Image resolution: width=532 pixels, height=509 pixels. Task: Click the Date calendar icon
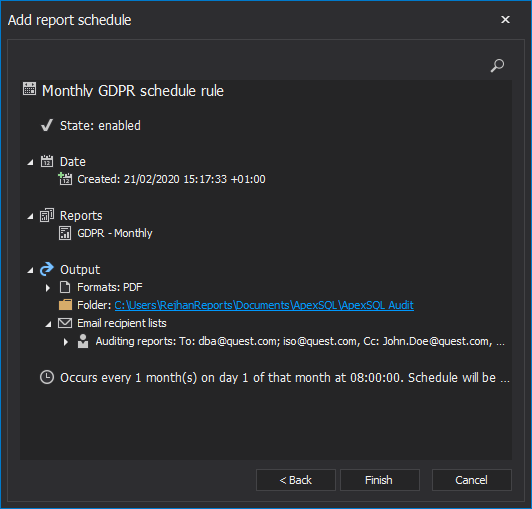click(x=47, y=161)
